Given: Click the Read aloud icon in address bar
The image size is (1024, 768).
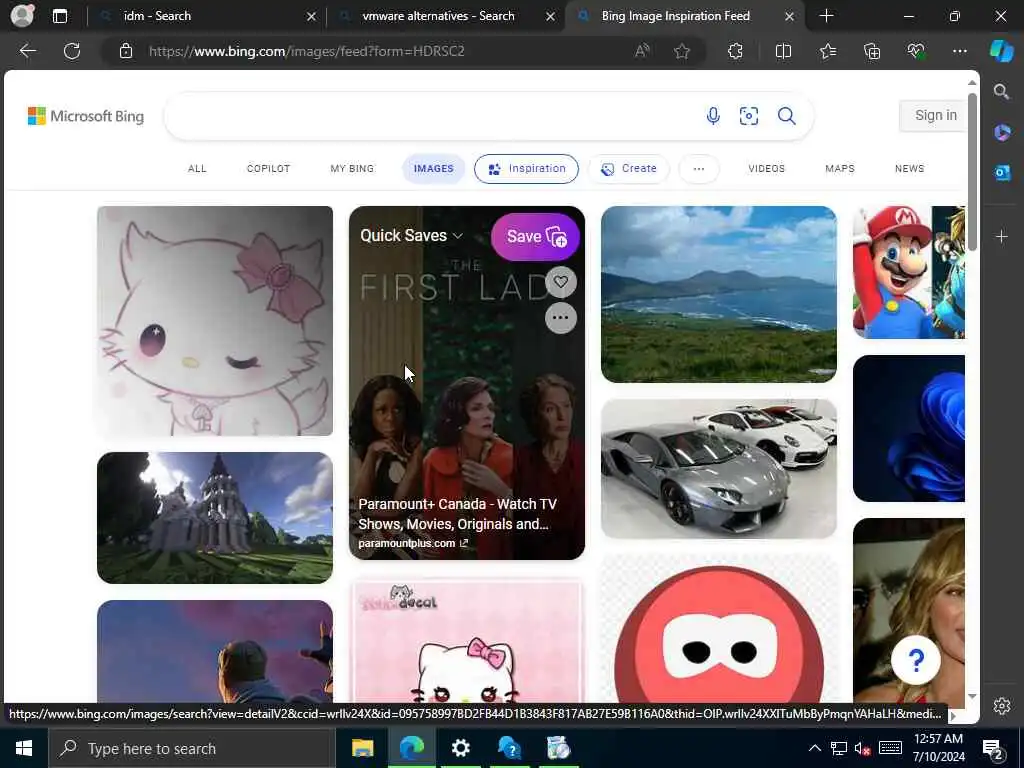Looking at the screenshot, I should coord(642,51).
